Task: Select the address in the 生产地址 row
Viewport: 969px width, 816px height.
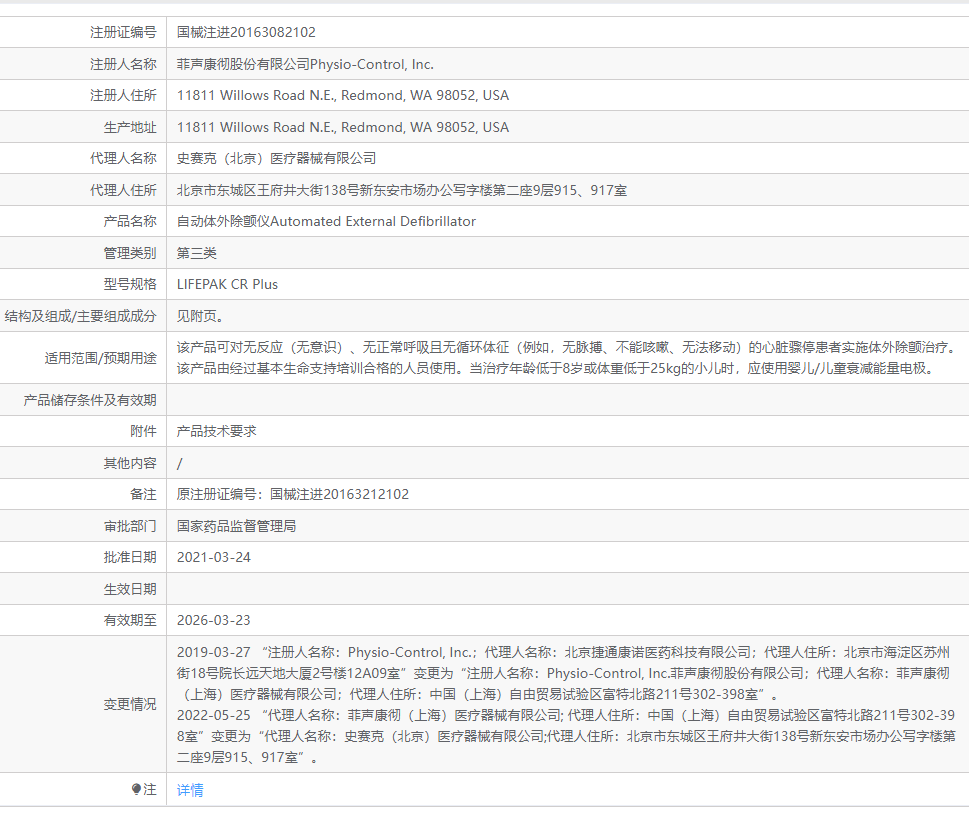Action: 342,127
